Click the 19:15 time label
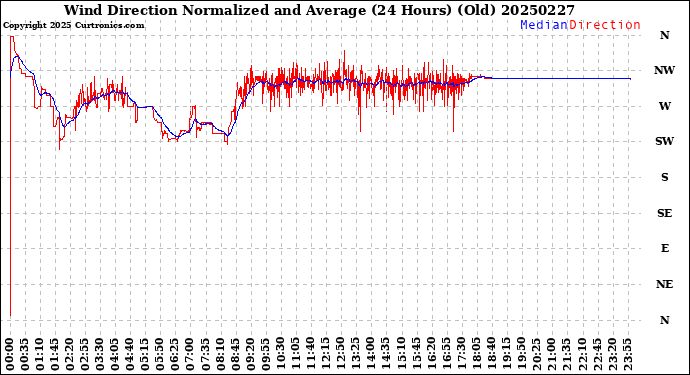Screen dimensions: 690x375 pos(506,354)
